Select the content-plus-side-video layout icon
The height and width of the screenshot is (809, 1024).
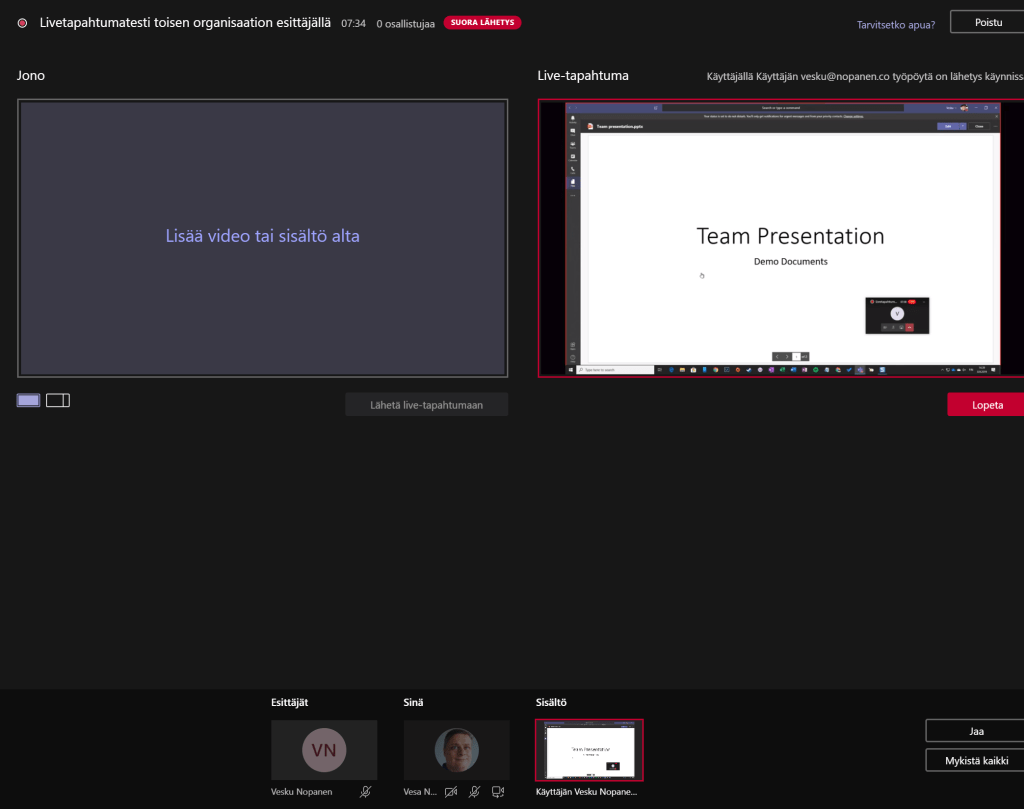click(58, 400)
